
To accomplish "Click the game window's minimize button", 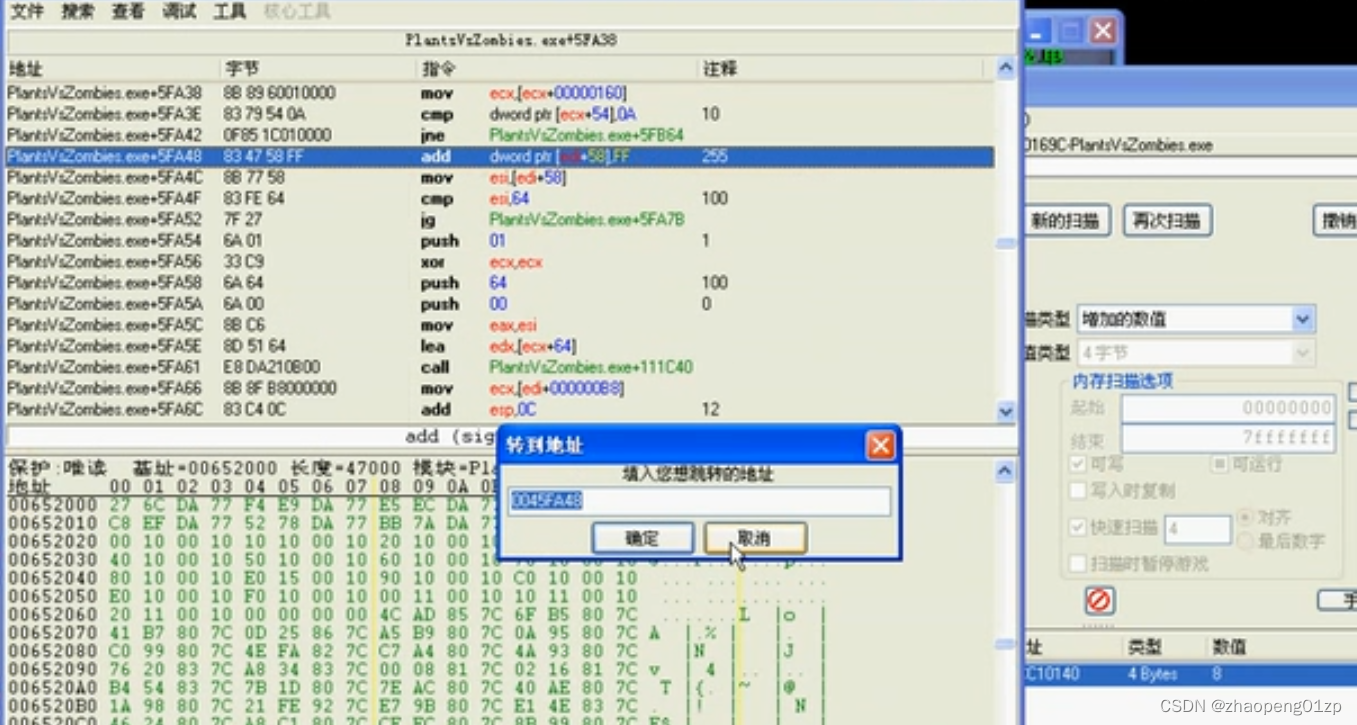I will coord(1039,31).
